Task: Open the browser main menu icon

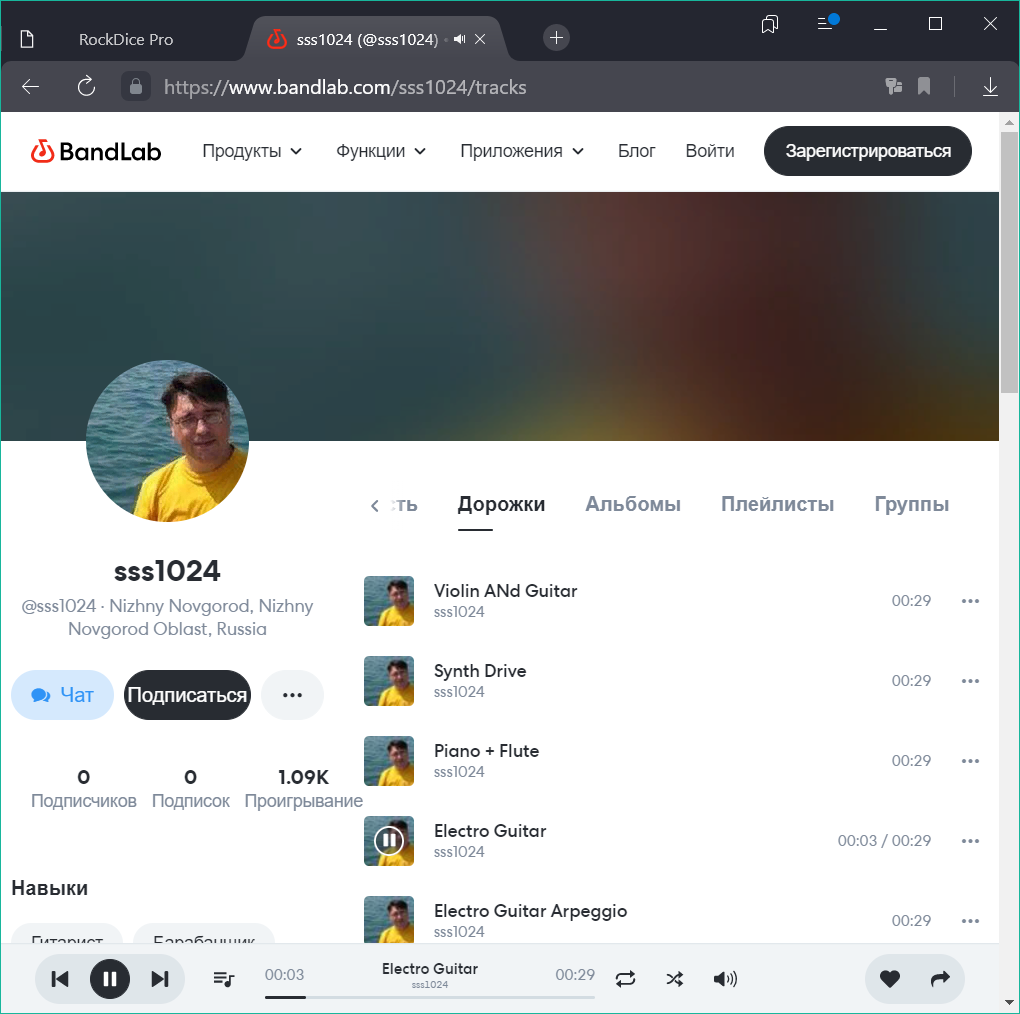Action: click(x=827, y=22)
